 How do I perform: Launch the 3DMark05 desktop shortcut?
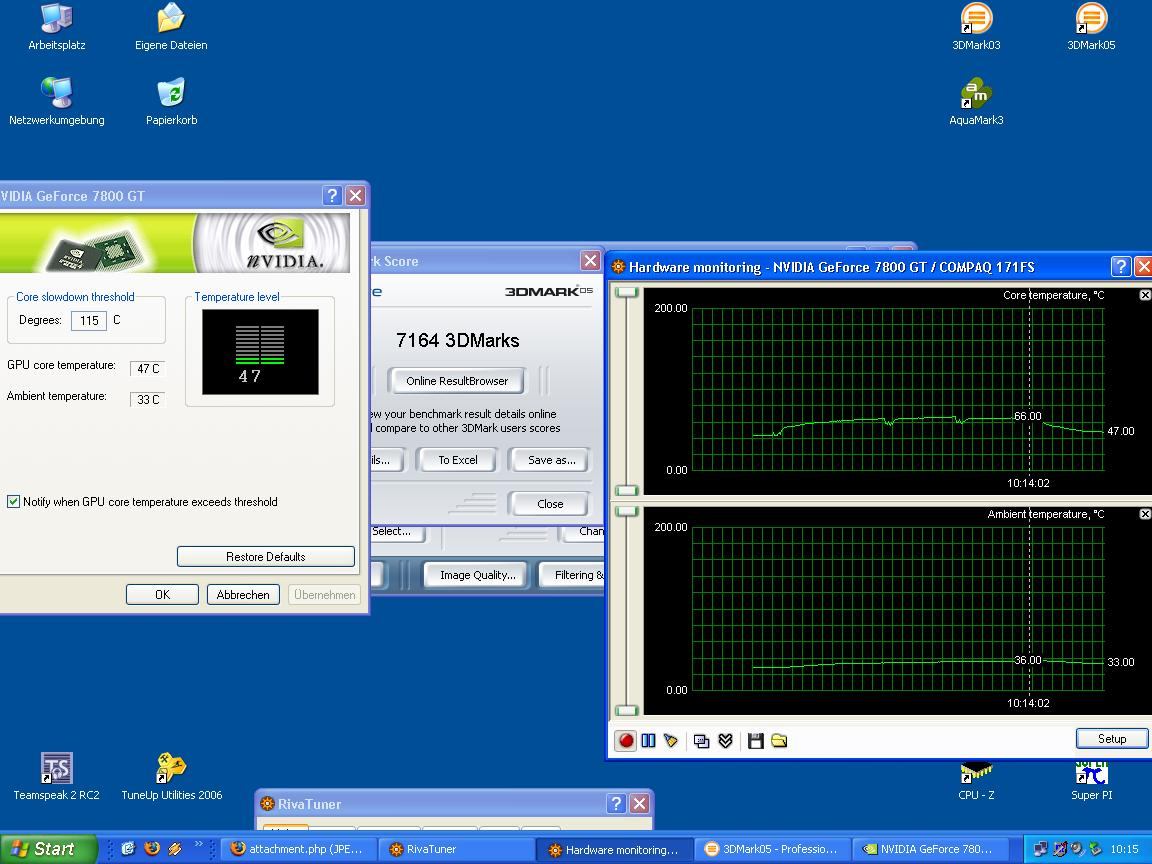point(1091,27)
